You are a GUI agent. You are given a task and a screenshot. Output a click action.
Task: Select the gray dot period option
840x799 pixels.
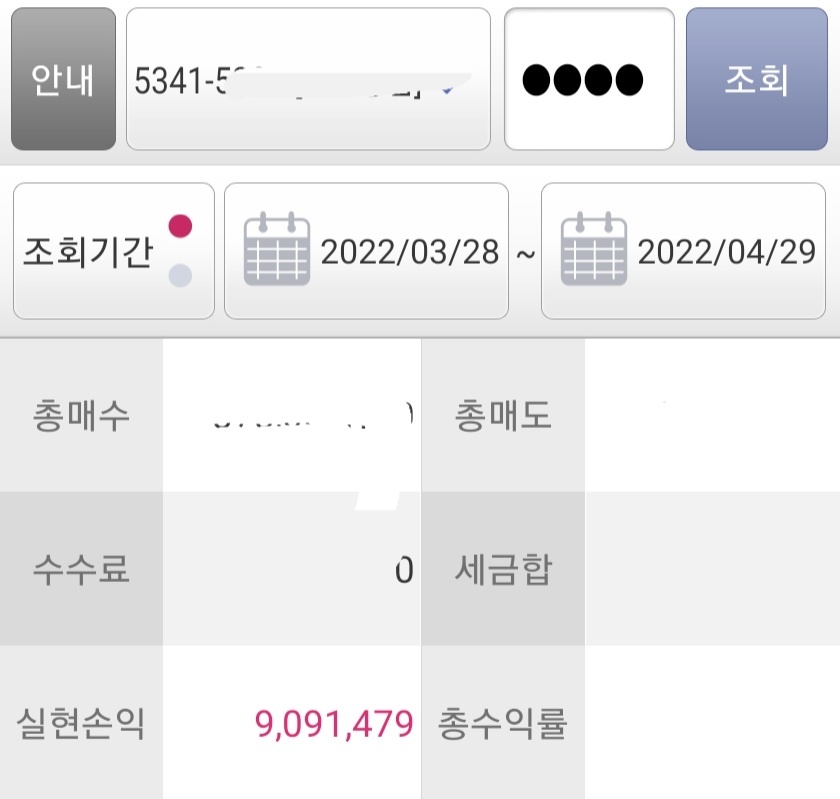click(x=180, y=276)
